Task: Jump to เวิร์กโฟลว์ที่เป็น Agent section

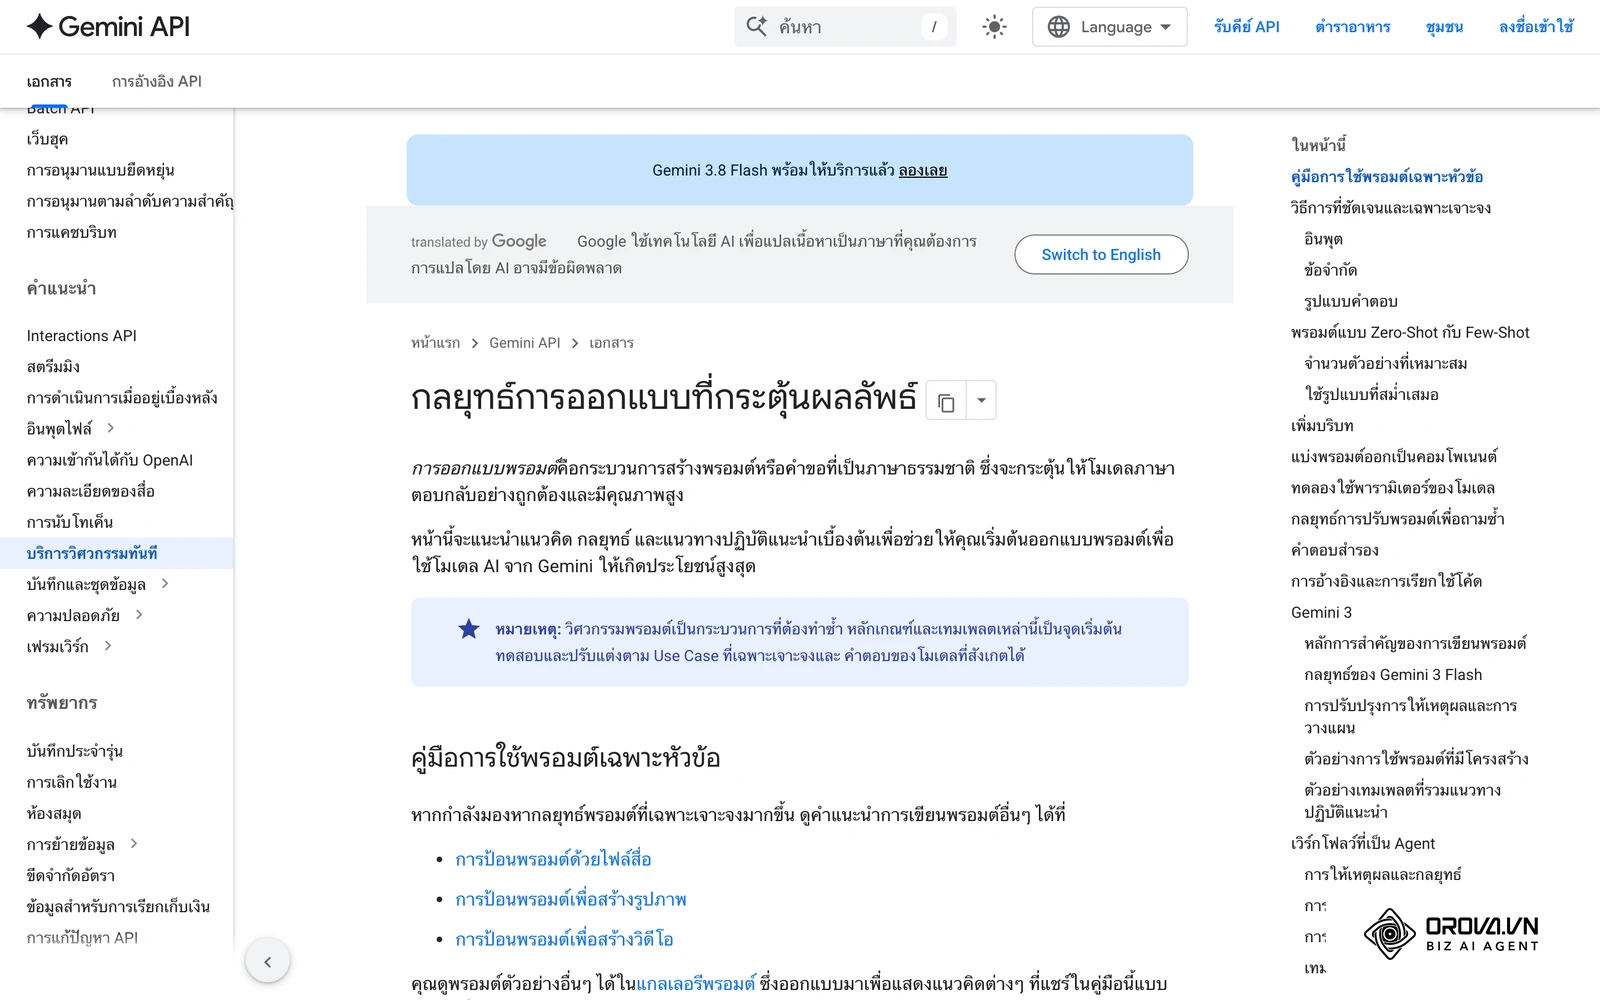Action: click(x=1363, y=843)
